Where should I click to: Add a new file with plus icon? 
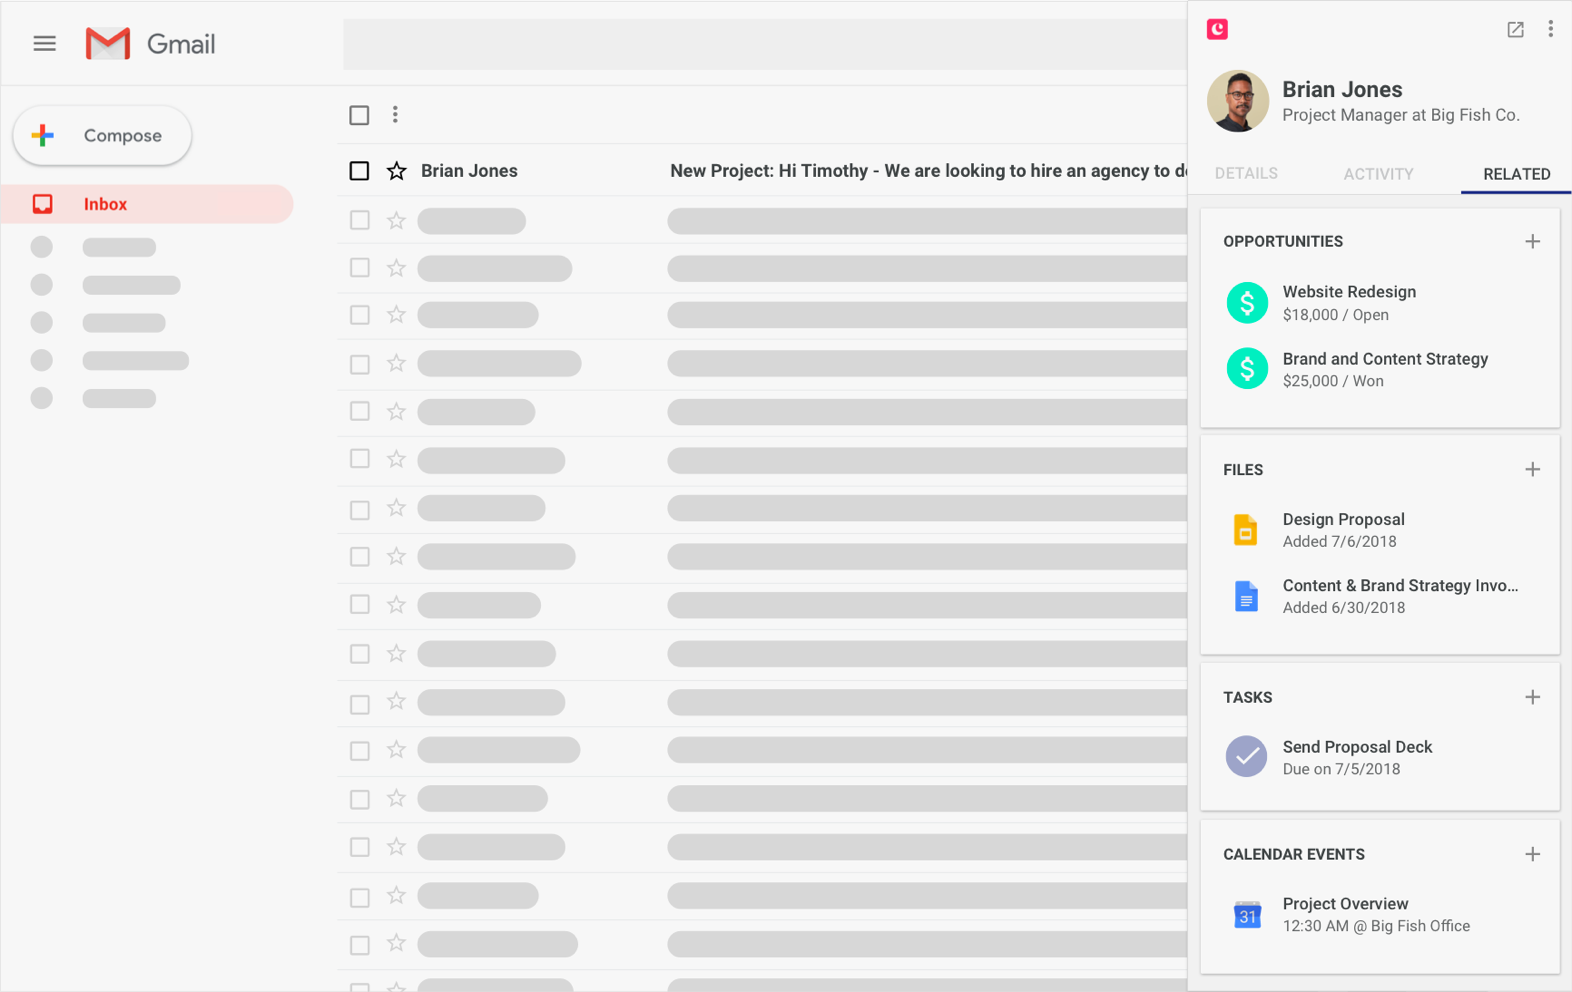point(1532,469)
